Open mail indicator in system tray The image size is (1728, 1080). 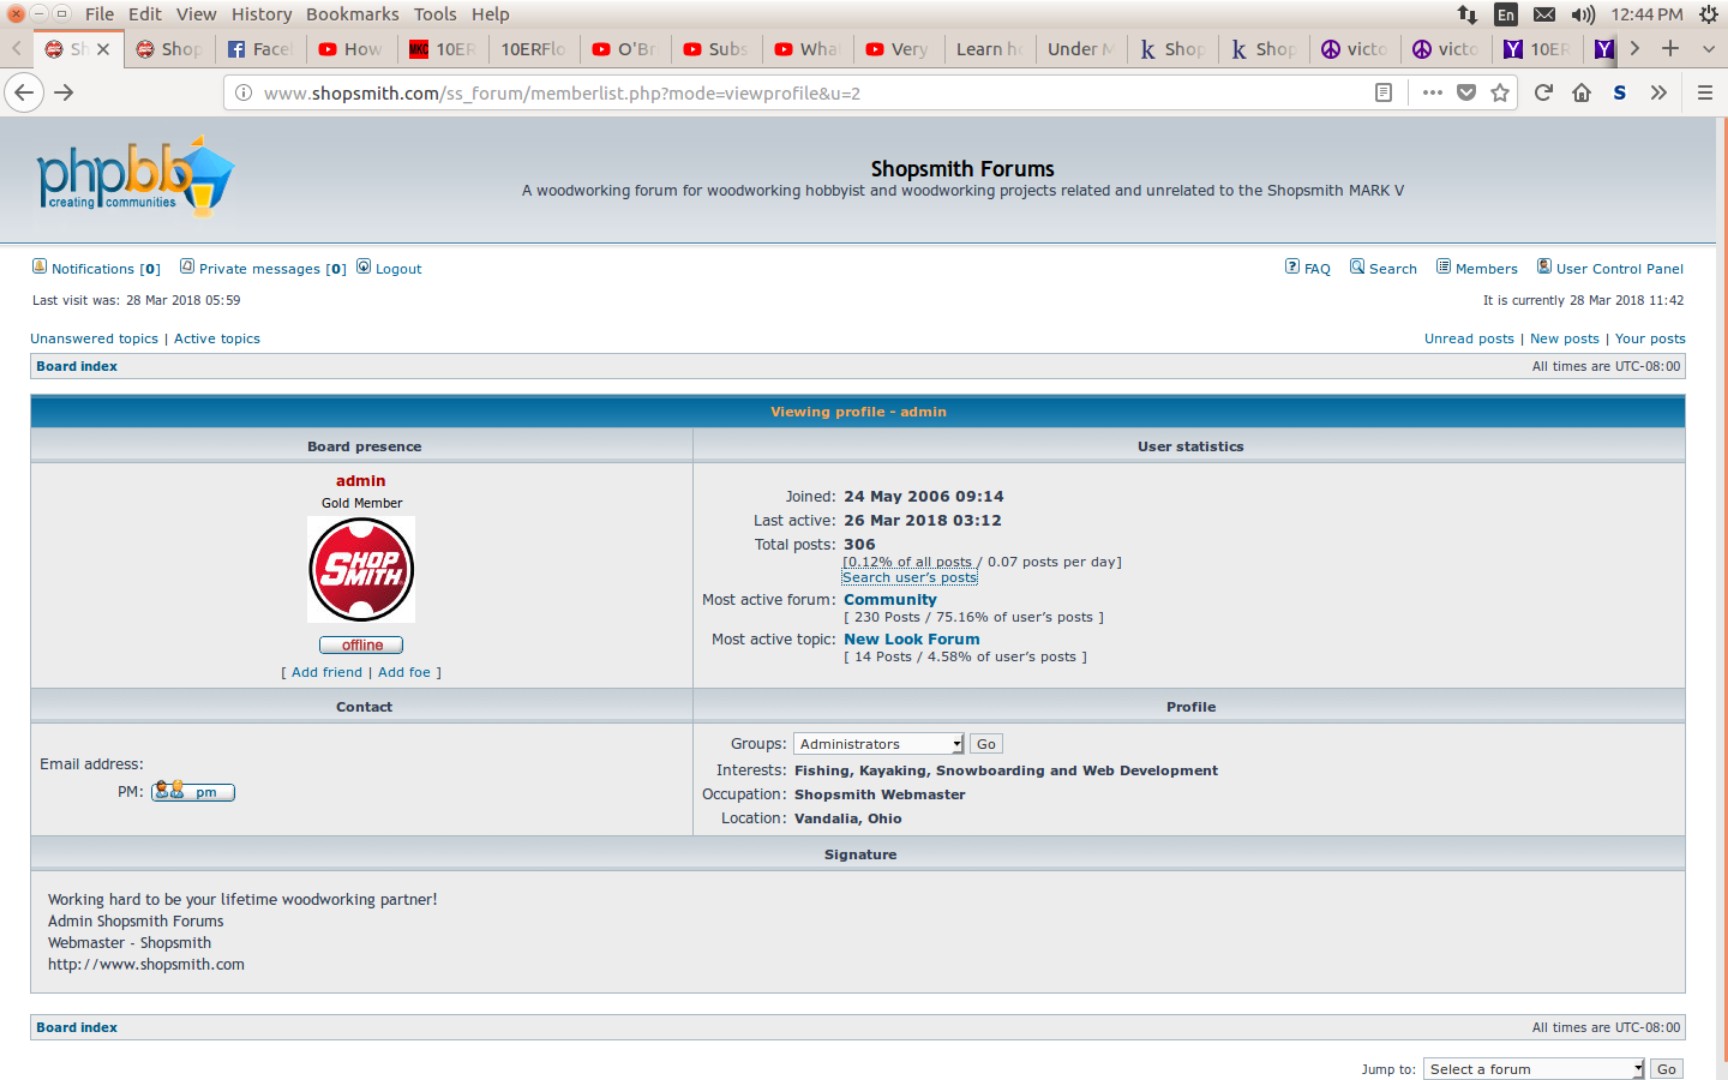click(x=1544, y=14)
